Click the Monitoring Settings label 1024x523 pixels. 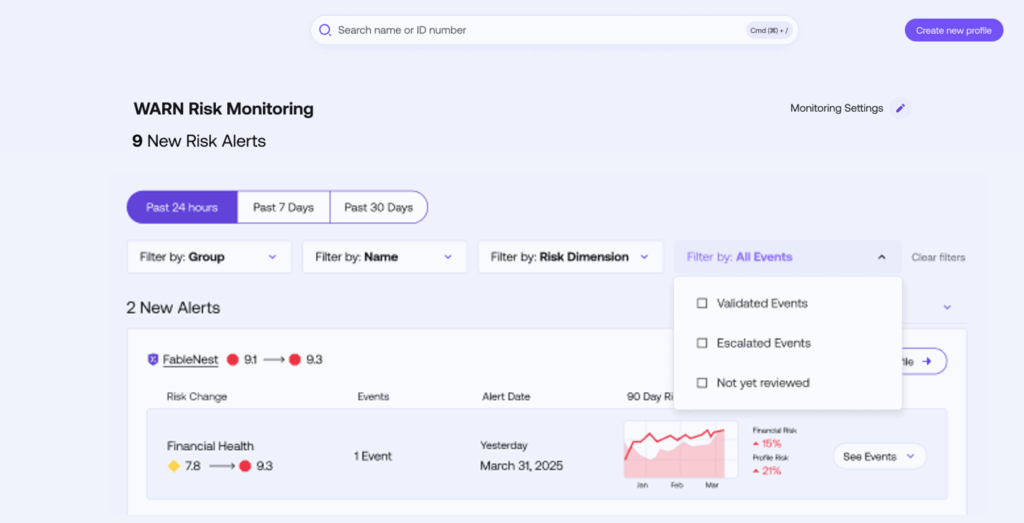[x=837, y=108]
